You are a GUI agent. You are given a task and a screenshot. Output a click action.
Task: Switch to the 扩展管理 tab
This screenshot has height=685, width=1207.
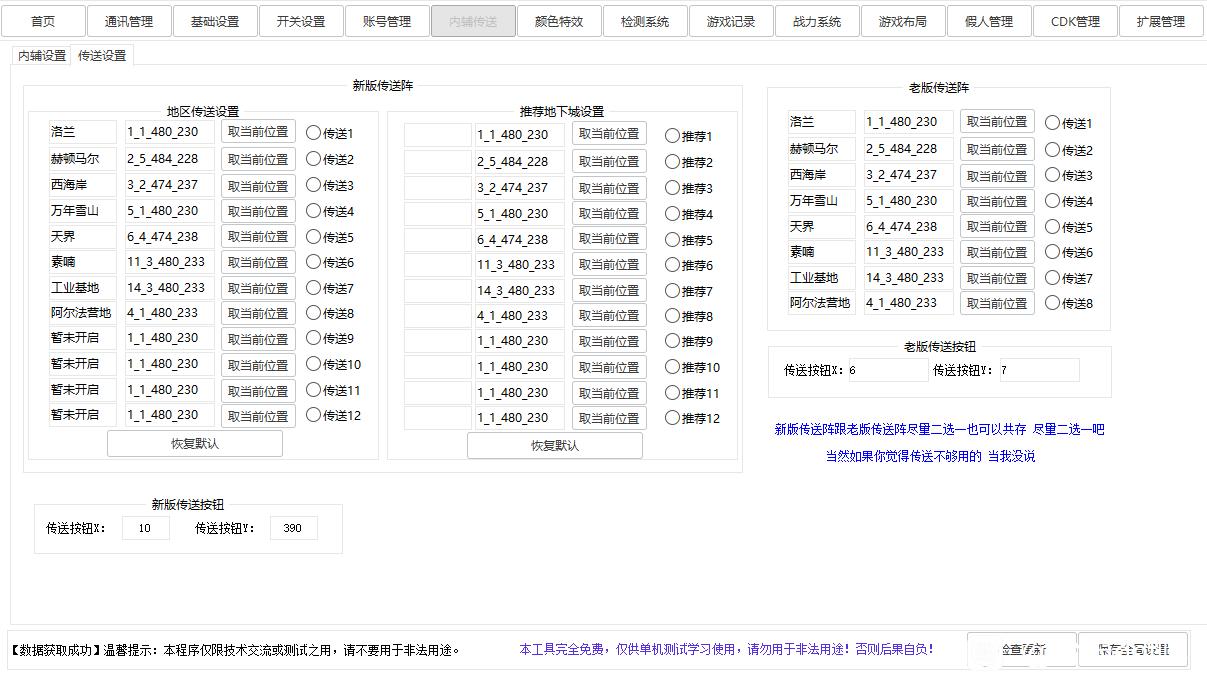pos(1161,21)
